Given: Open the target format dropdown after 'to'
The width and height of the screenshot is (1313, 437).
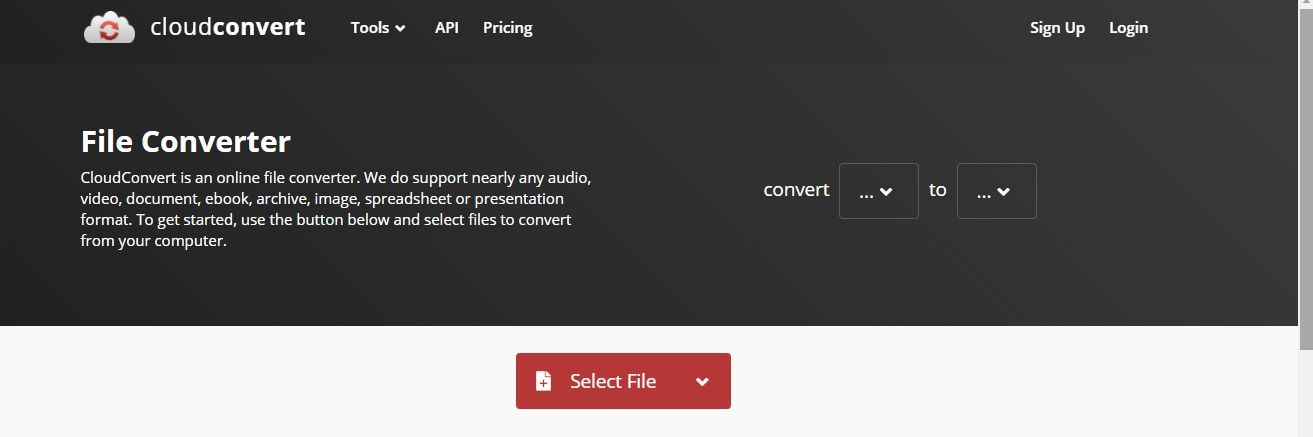Looking at the screenshot, I should pos(996,191).
